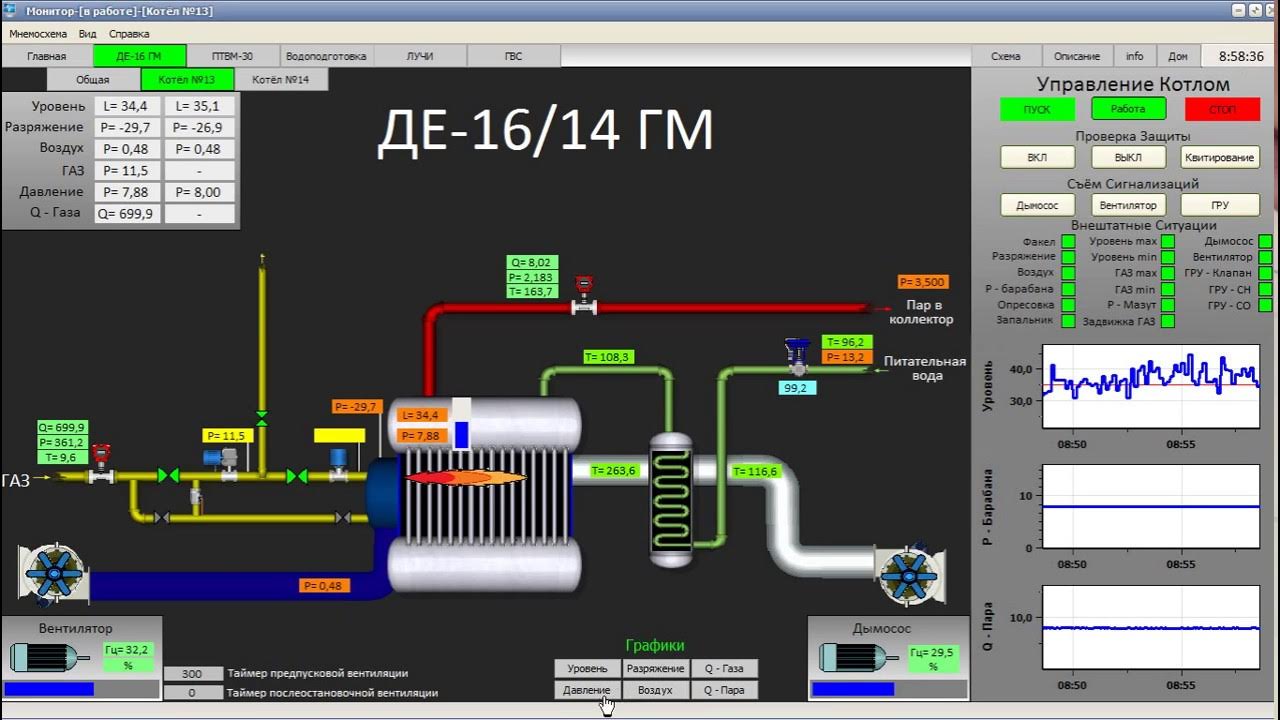Toggle the Запальник alarm indicator
Image resolution: width=1280 pixels, height=720 pixels.
click(1068, 321)
